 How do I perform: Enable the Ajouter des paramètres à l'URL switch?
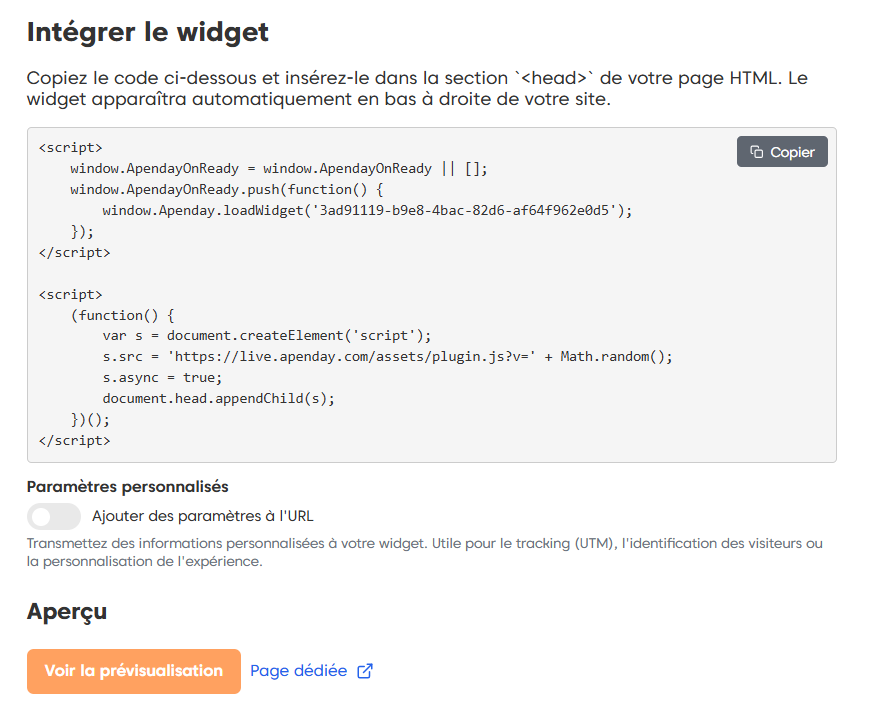[x=54, y=516]
